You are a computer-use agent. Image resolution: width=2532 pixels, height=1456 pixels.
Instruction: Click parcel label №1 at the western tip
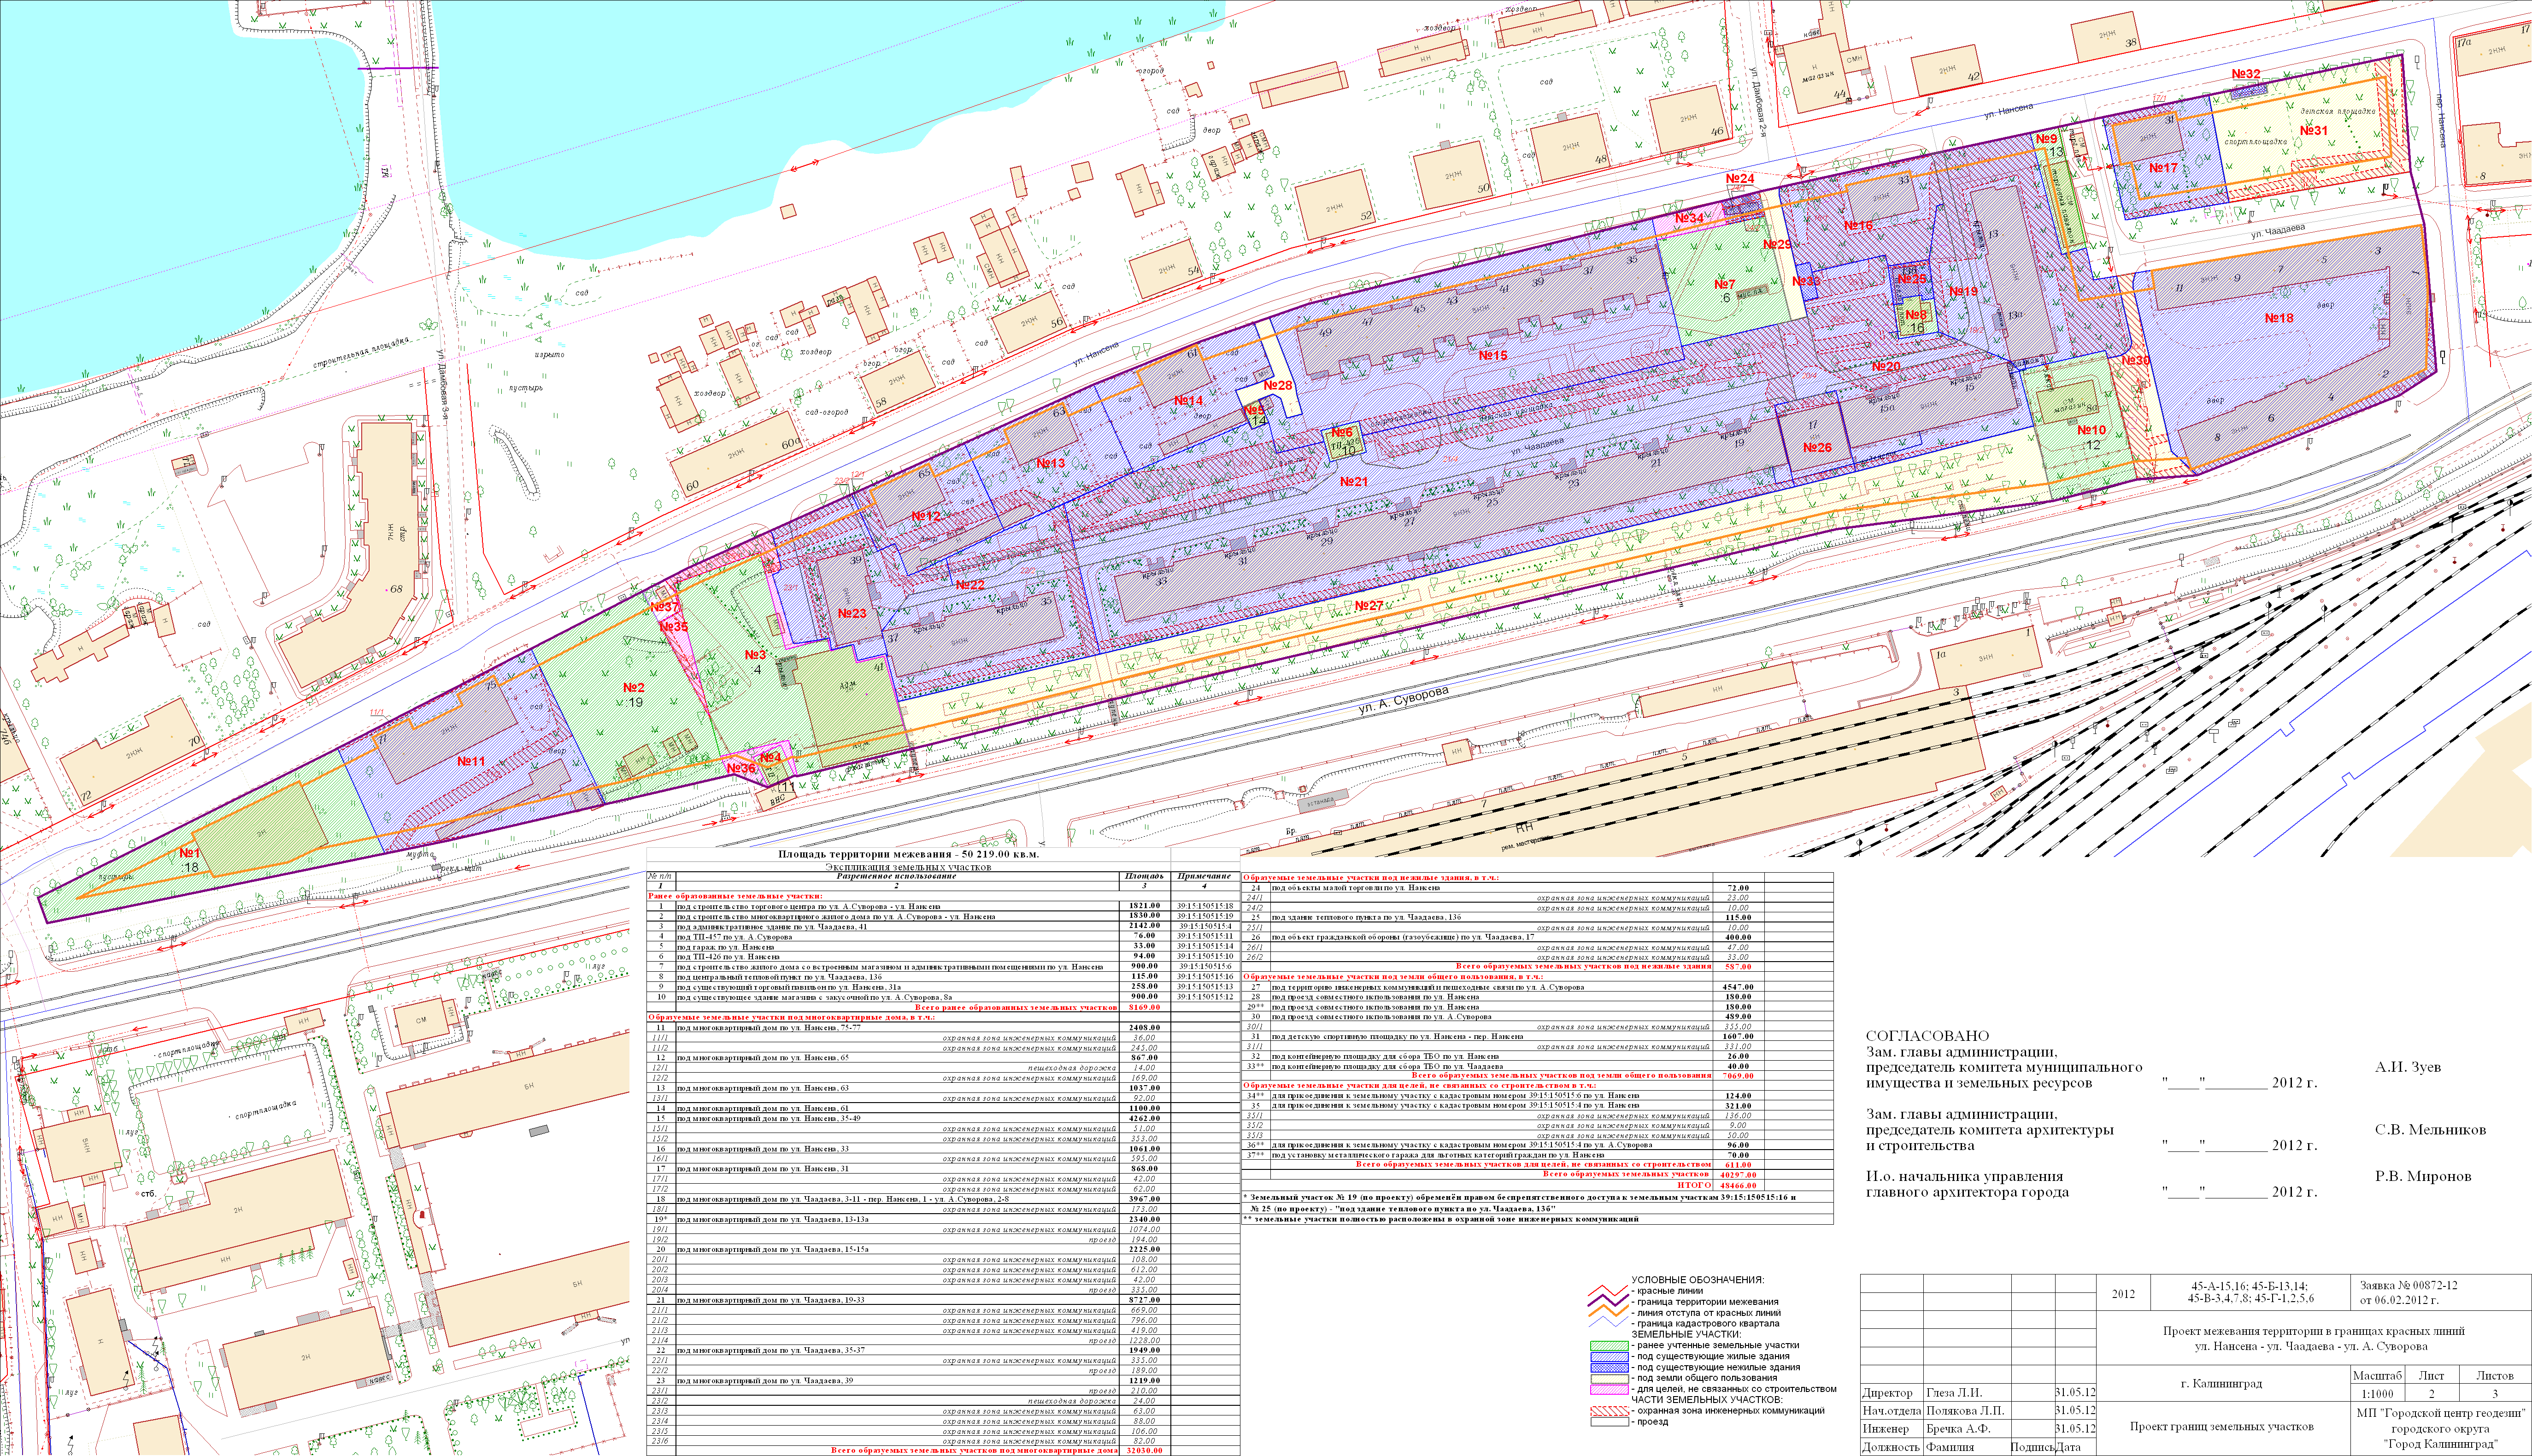pyautogui.click(x=190, y=853)
